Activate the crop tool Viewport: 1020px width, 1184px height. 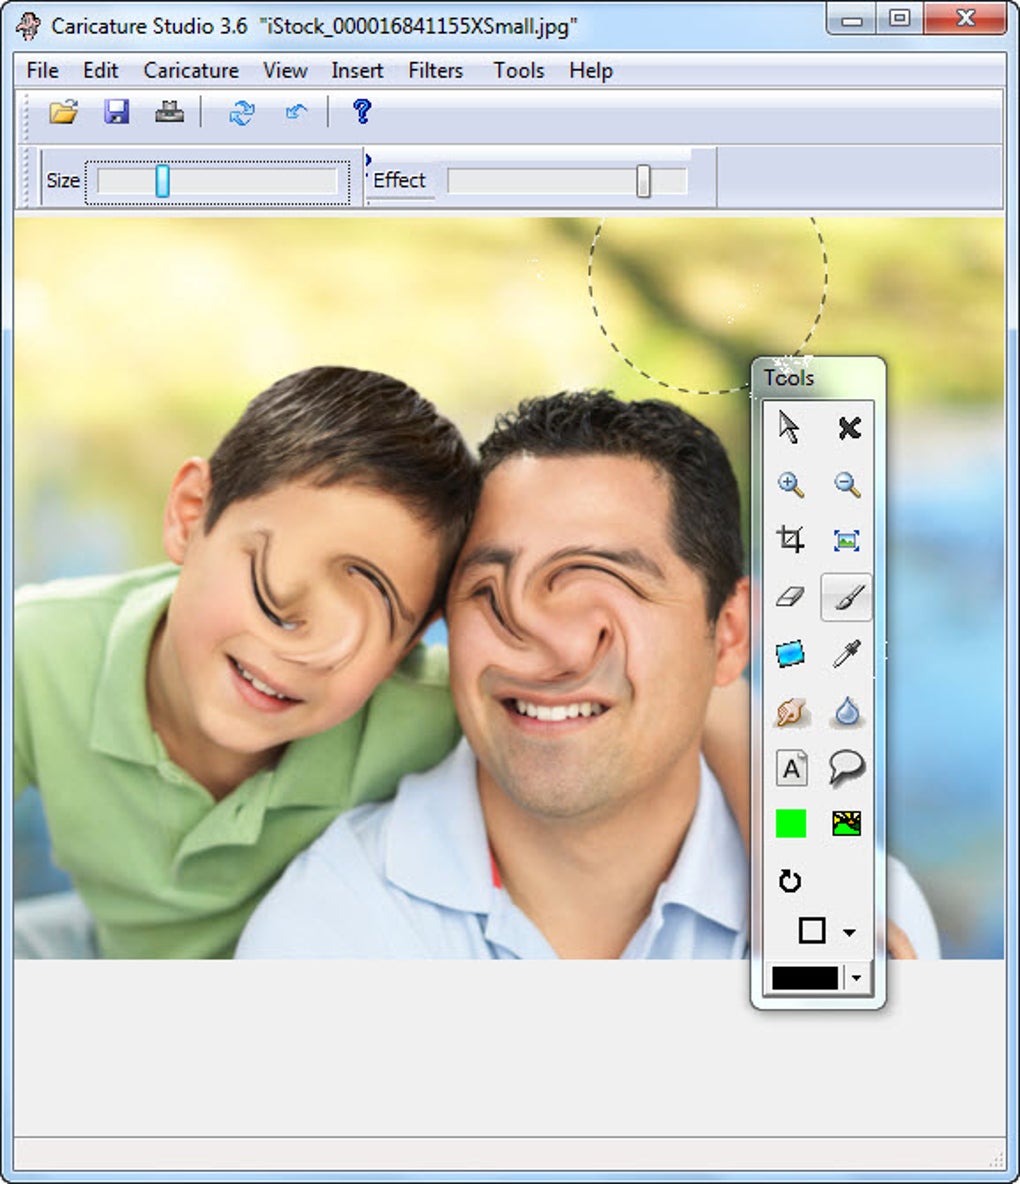pyautogui.click(x=790, y=539)
